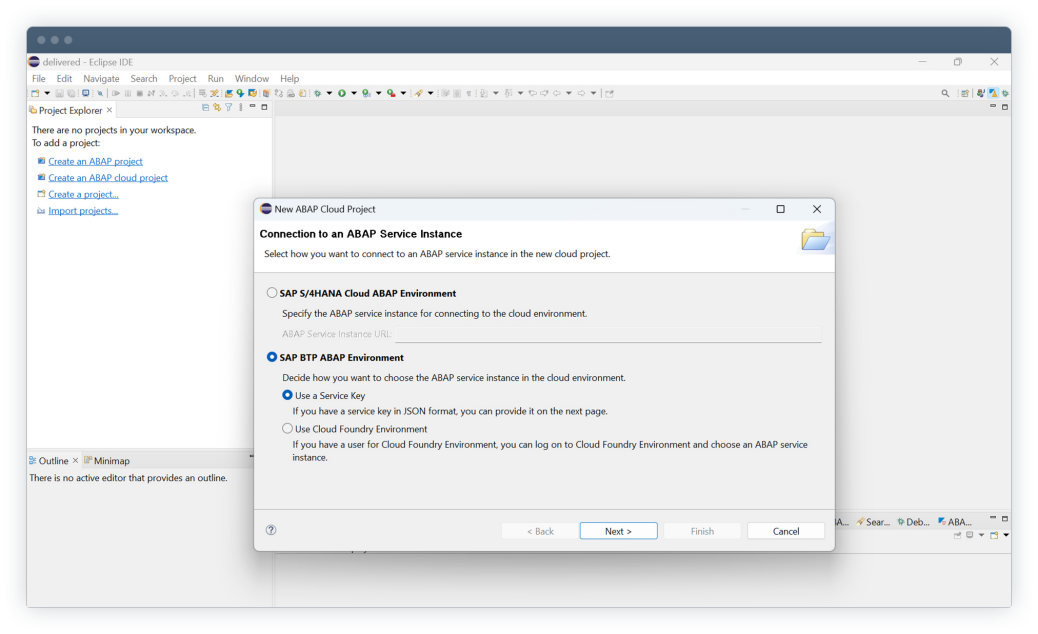Click the green Run toolbar icon

[x=342, y=93]
